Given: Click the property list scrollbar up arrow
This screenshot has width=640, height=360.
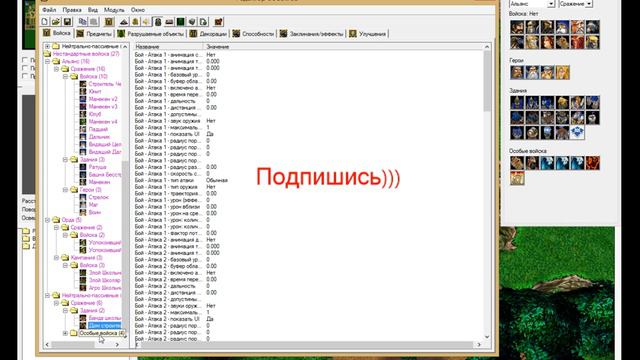Looking at the screenshot, I should pyautogui.click(x=487, y=47).
